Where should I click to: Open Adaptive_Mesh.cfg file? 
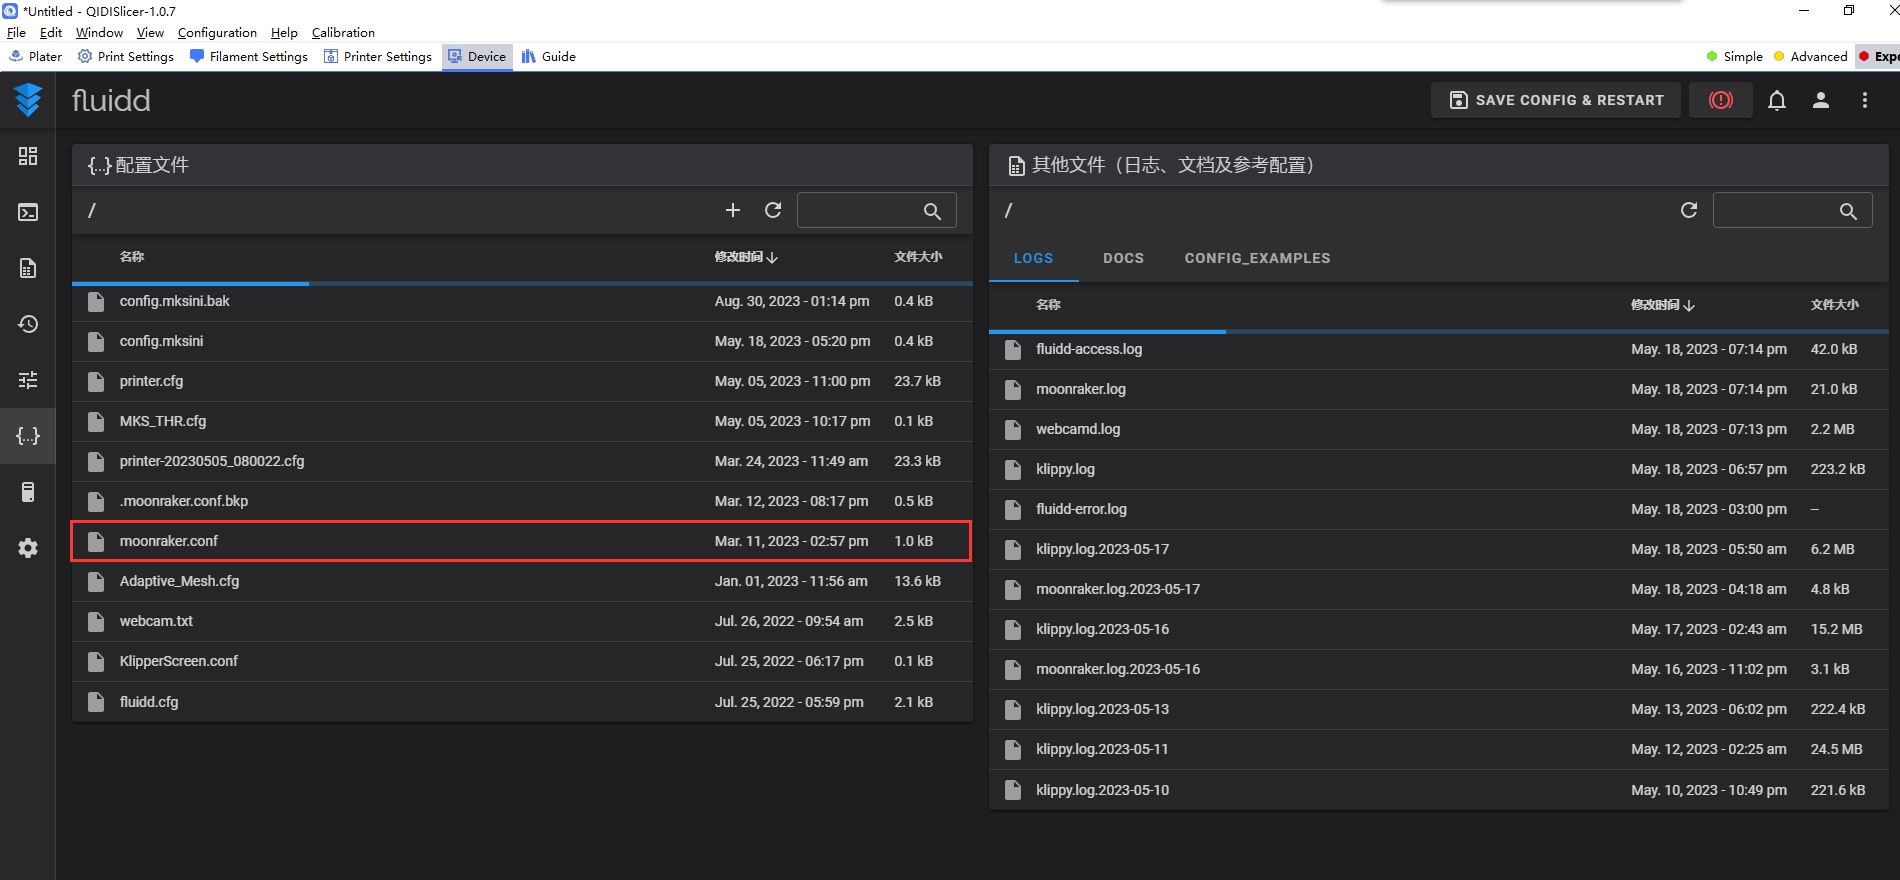point(522,581)
